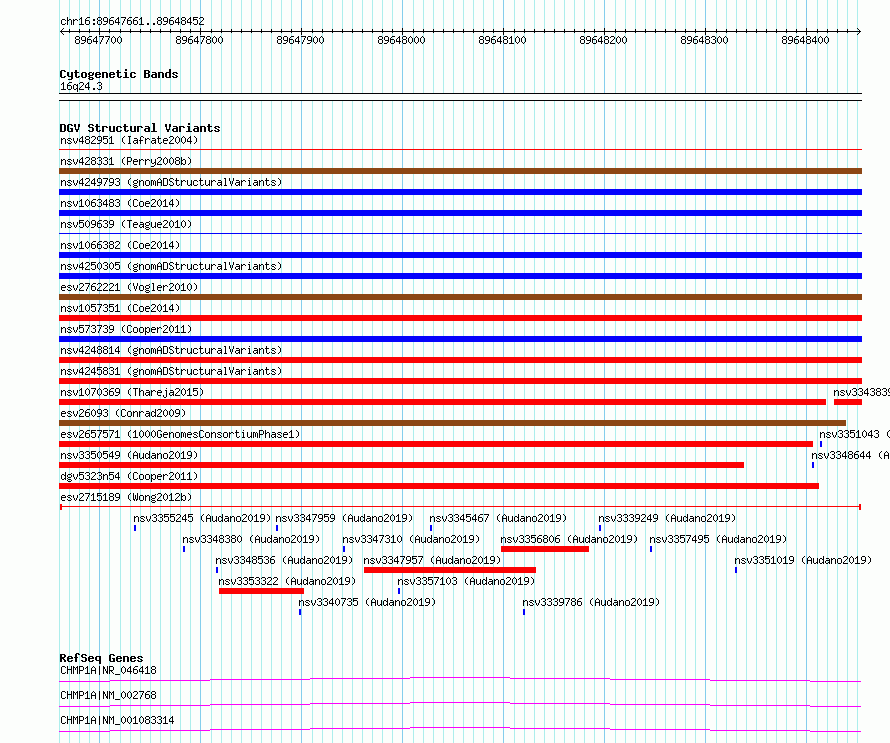Click the nsv482951 (Iafrate2004) variant label

coord(129,140)
